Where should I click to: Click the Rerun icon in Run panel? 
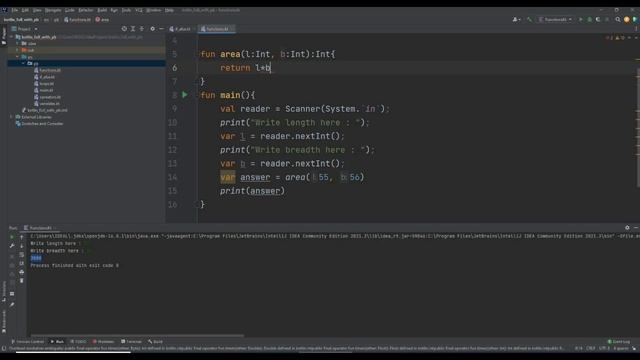coord(12,237)
